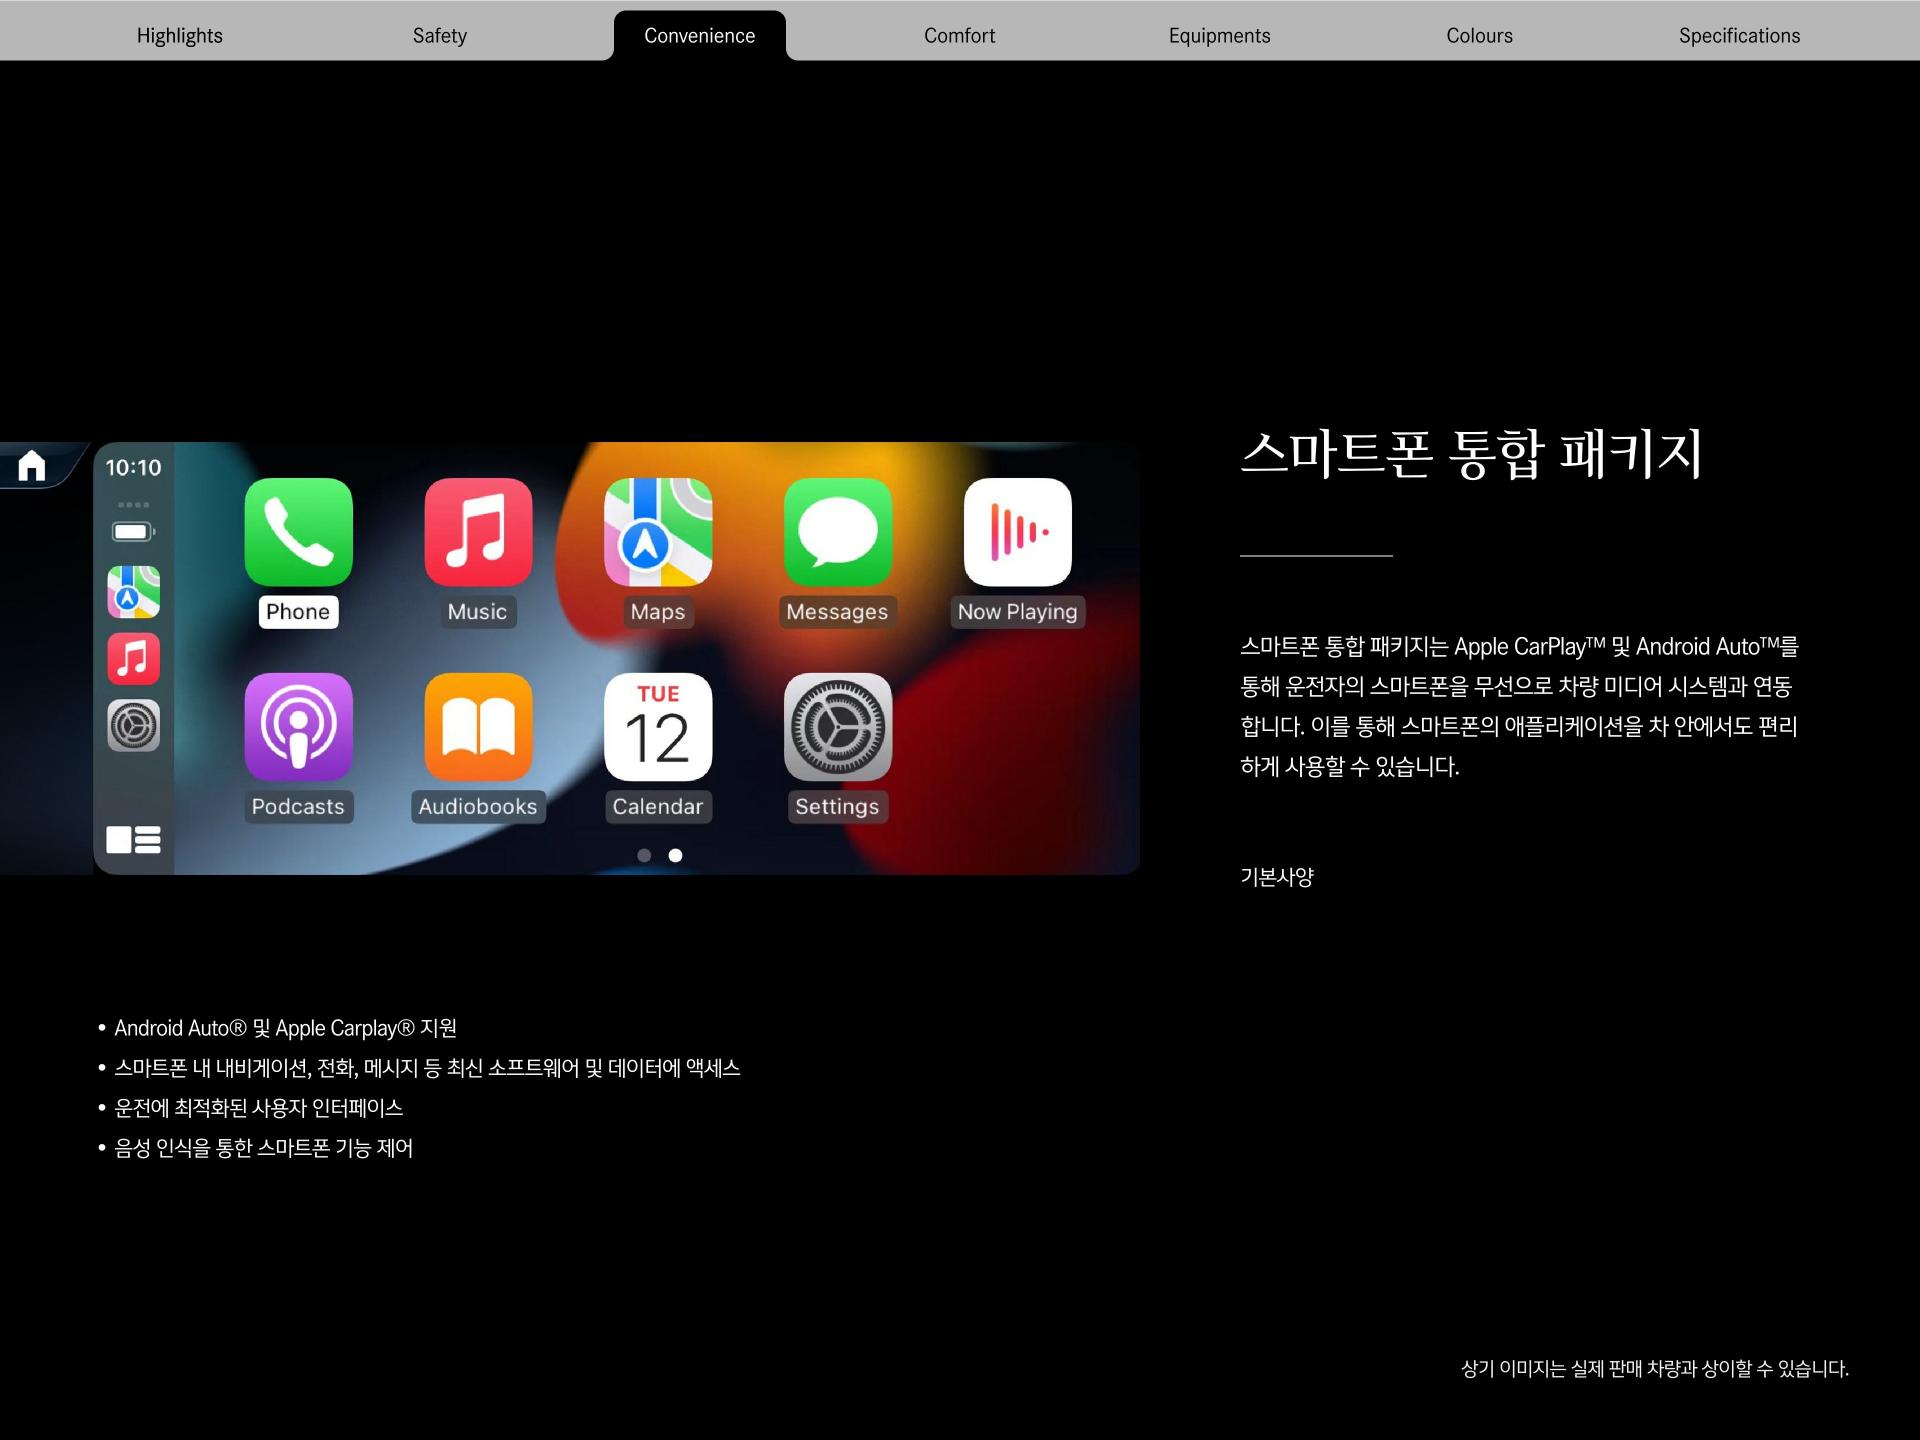Click the bullet Android Auto® 및 Apple Carplay® 지원
Viewport: 1920px width, 1440px height.
285,1028
